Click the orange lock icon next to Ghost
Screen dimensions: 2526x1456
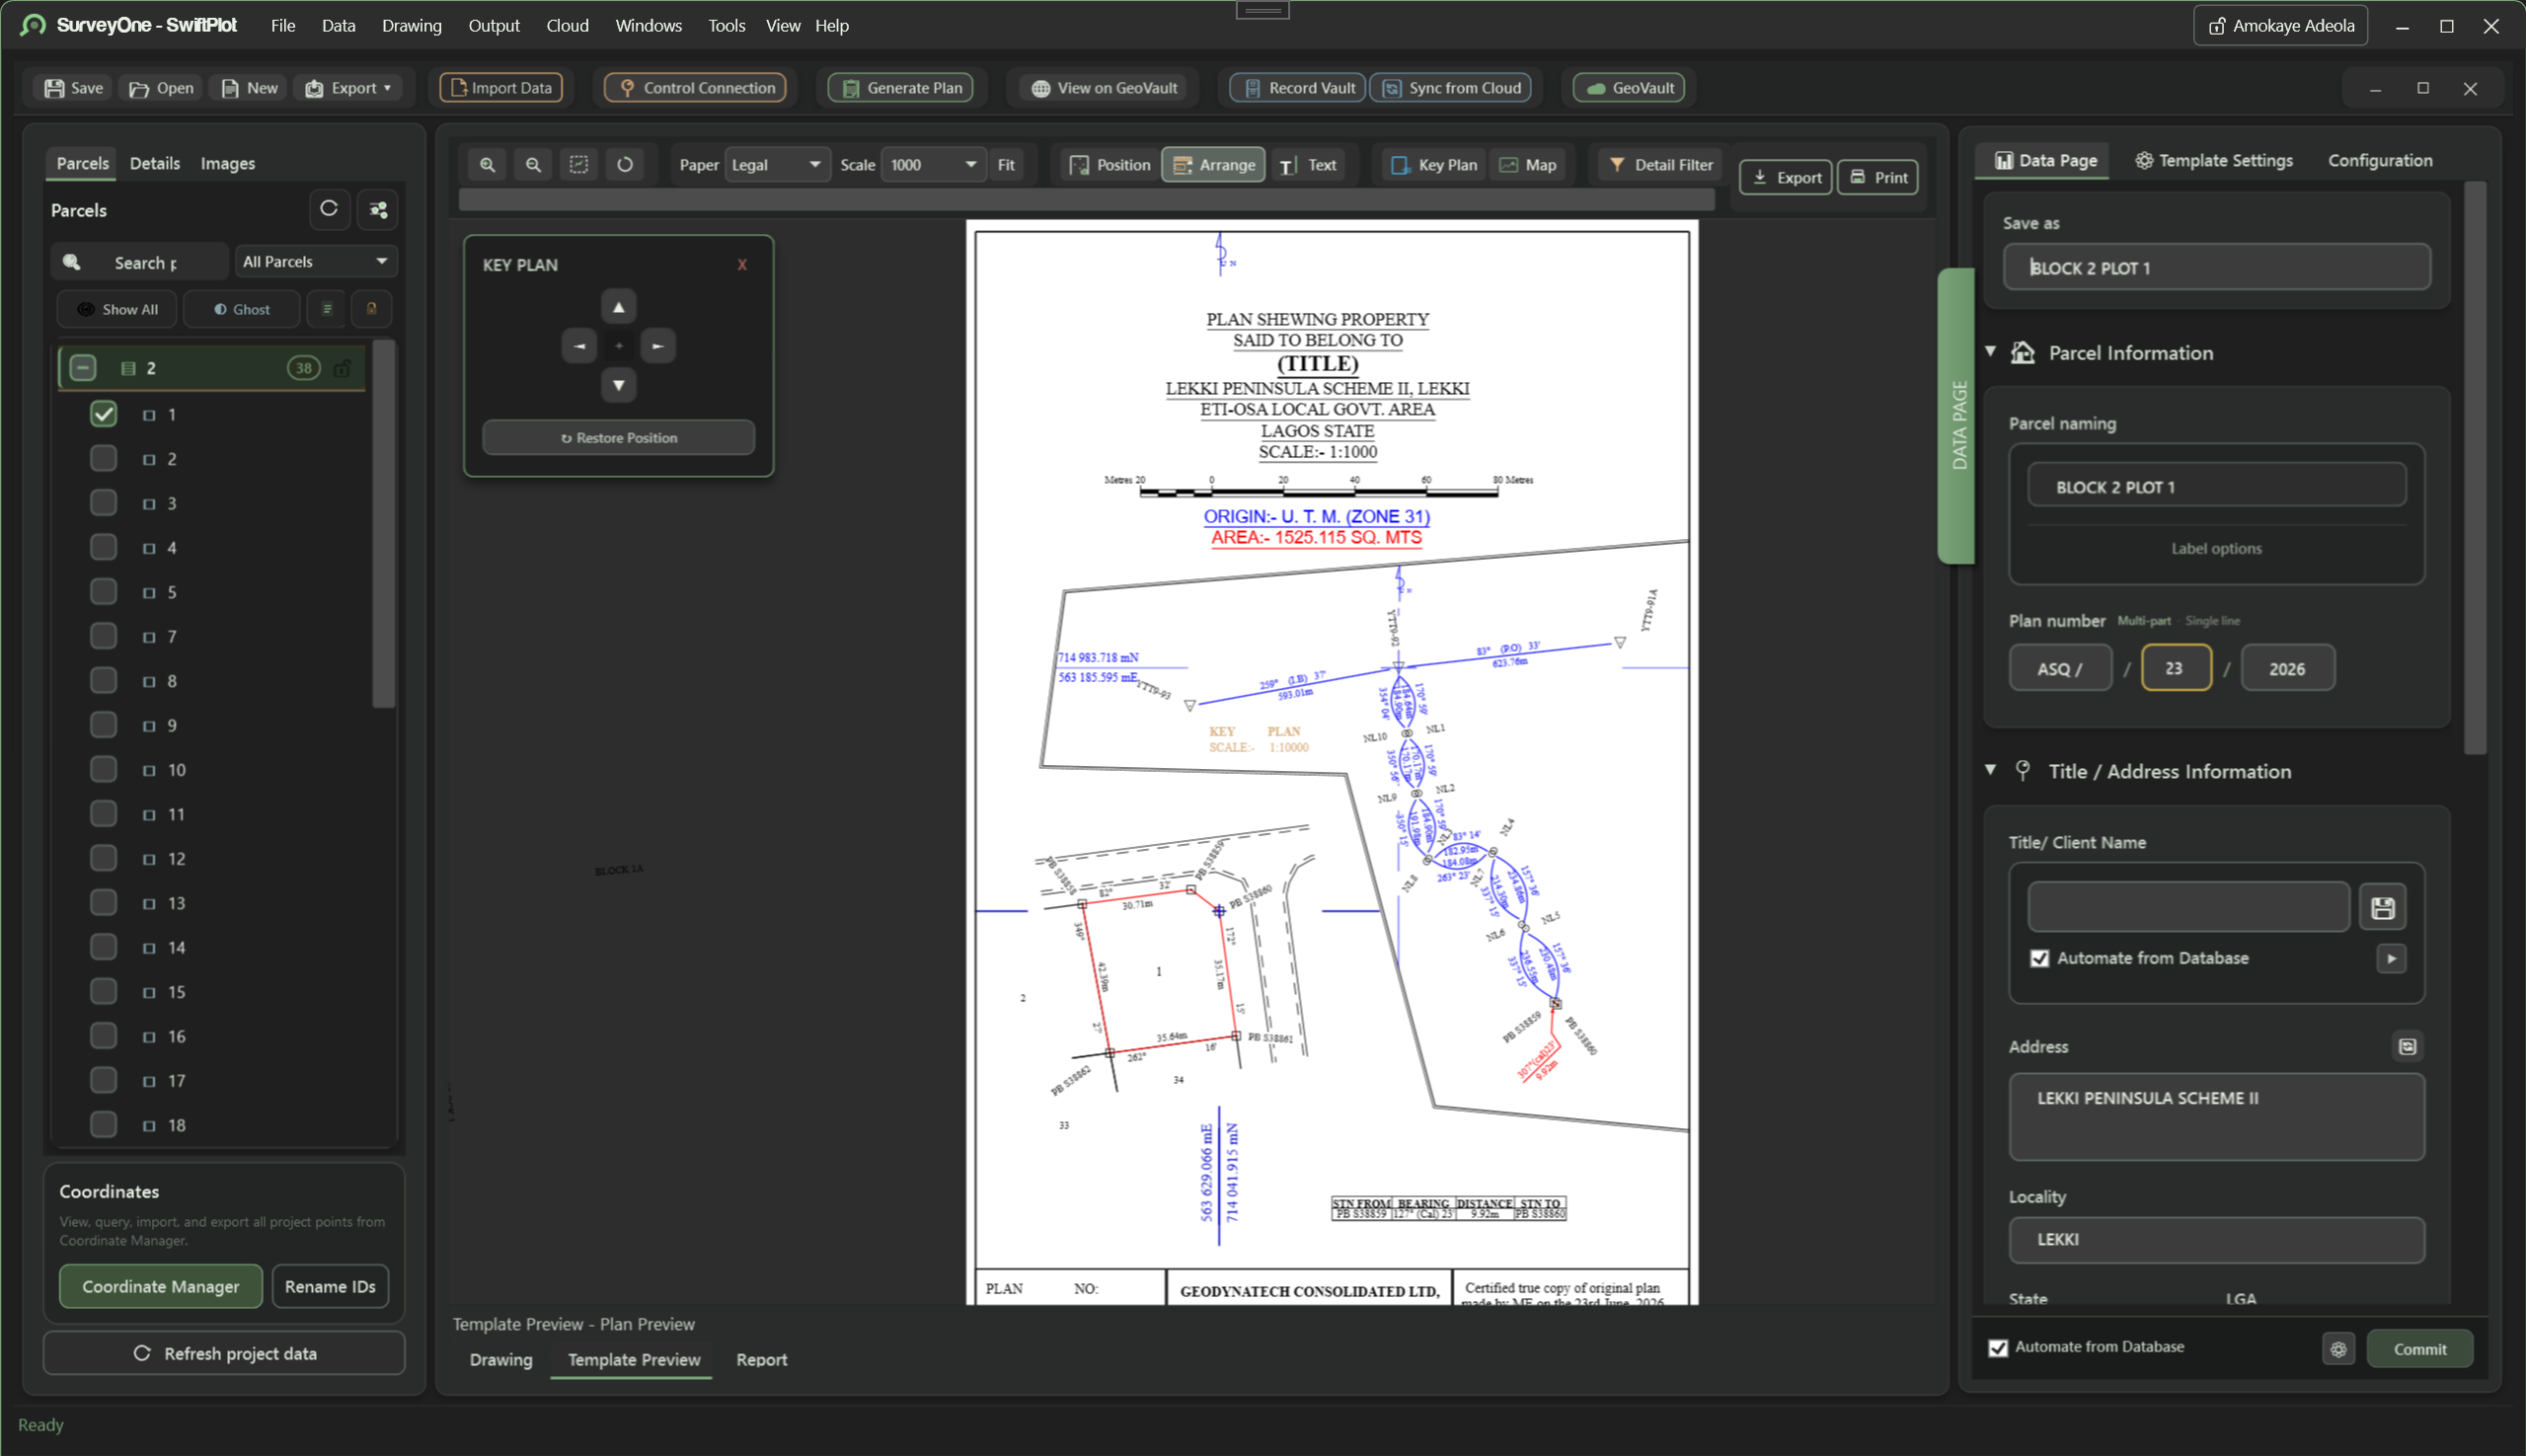(x=372, y=309)
